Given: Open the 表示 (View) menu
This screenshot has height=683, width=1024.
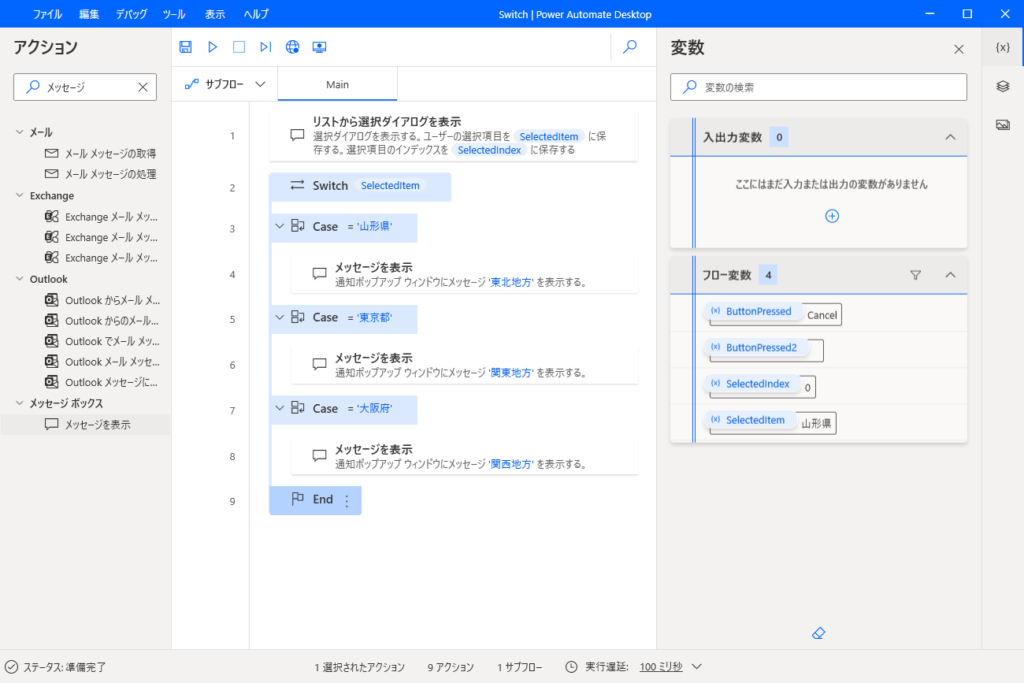Looking at the screenshot, I should [215, 14].
